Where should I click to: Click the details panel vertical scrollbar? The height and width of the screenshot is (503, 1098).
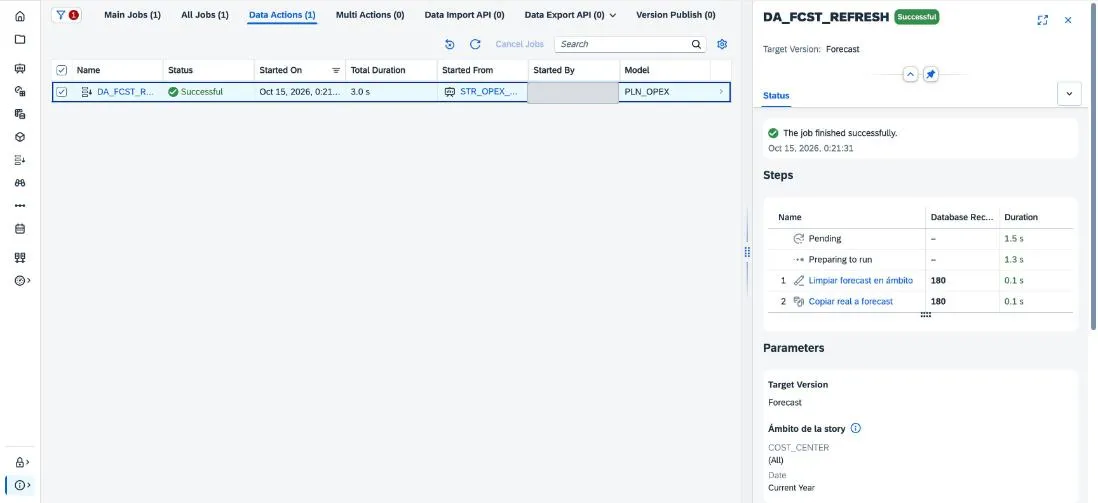(x=1094, y=168)
